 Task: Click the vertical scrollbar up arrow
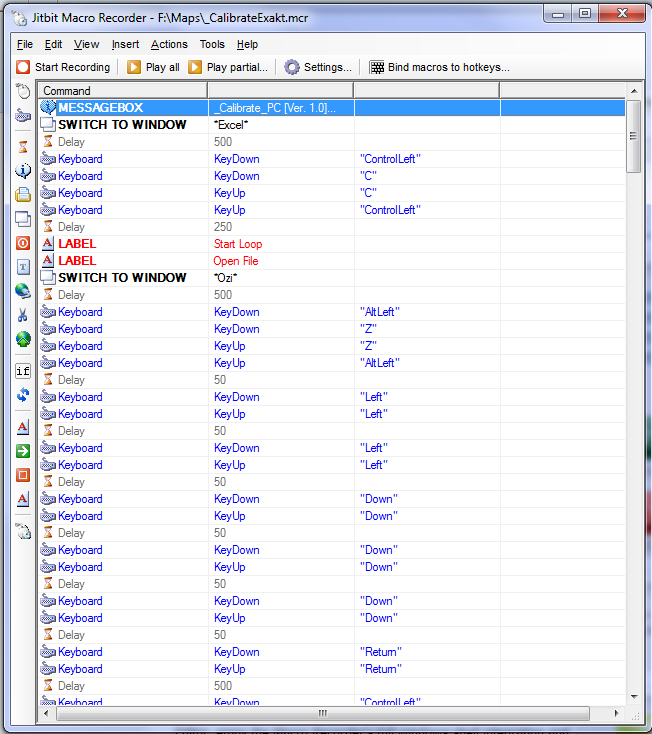[634, 91]
